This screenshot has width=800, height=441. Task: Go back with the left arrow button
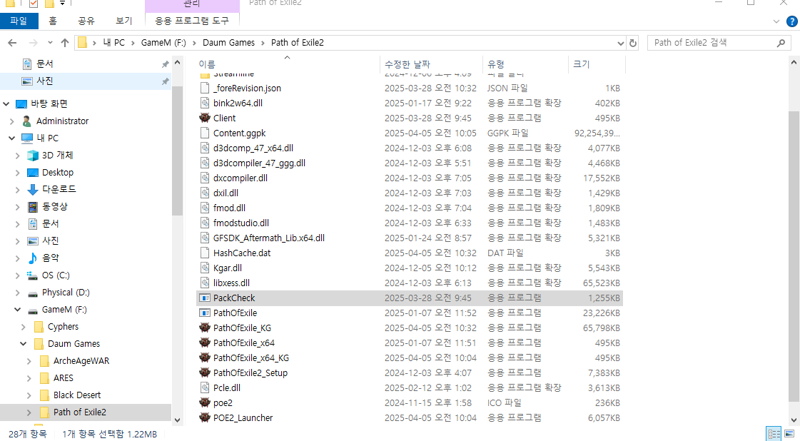coord(12,43)
